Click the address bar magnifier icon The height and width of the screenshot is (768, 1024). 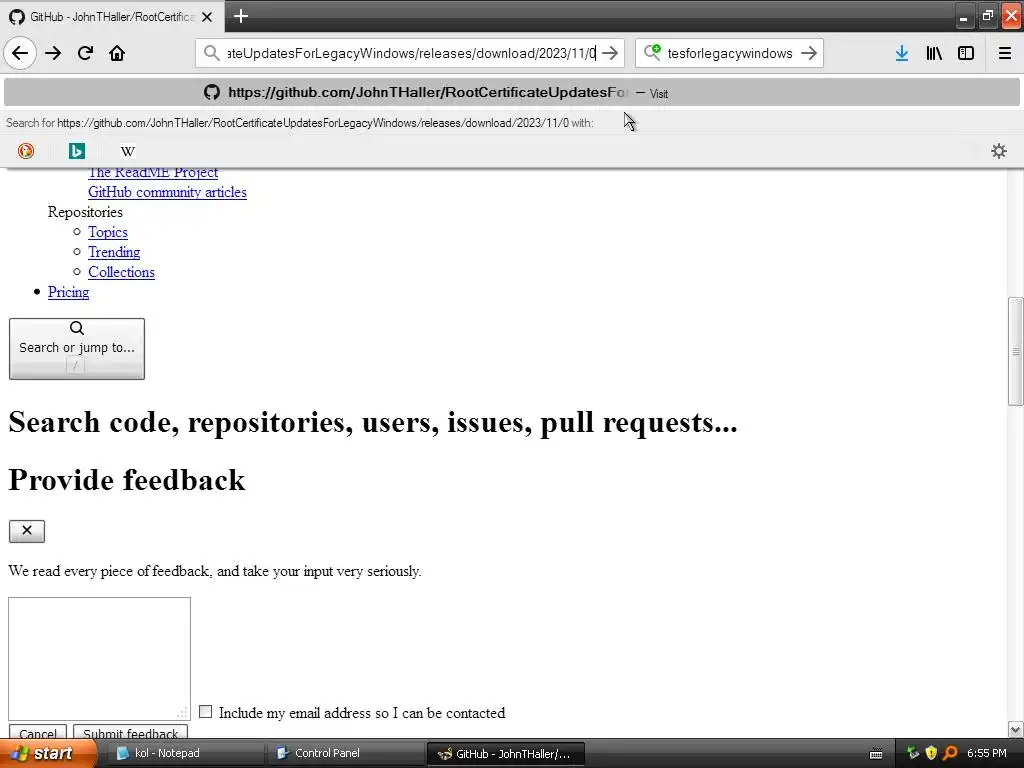[211, 53]
